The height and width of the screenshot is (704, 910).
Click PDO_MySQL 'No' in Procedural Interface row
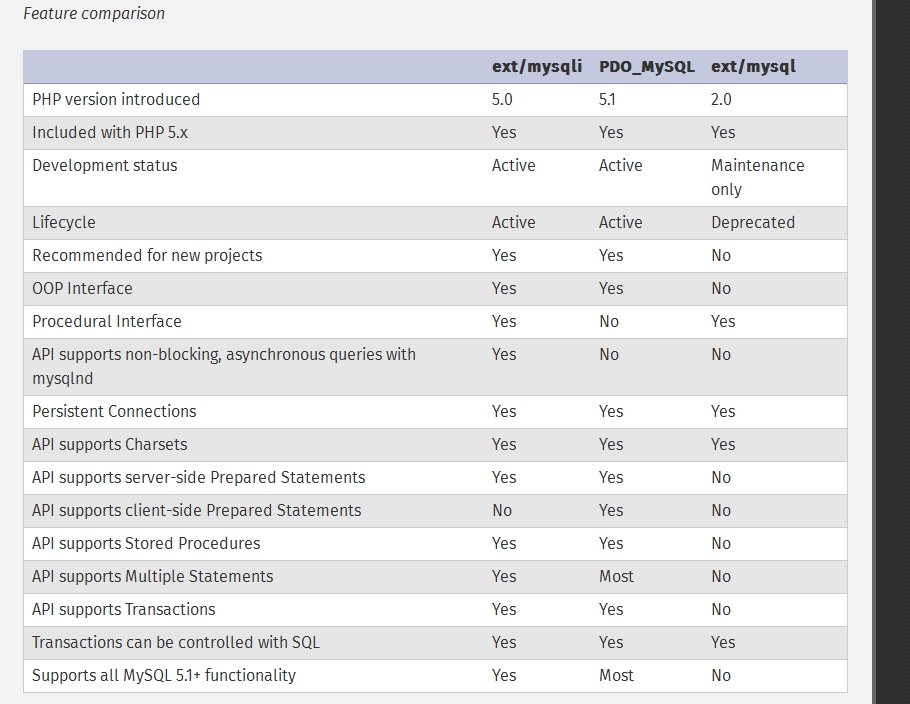tap(609, 322)
